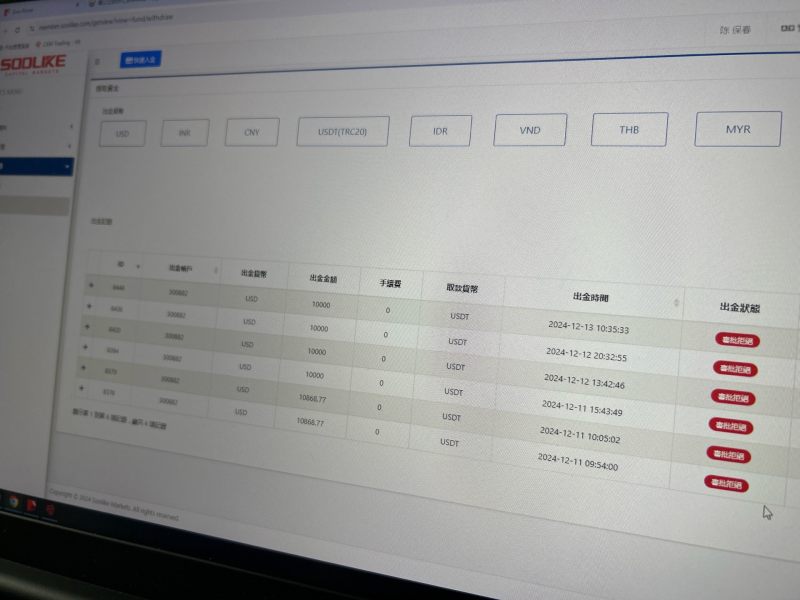This screenshot has height=600, width=800.
Task: Open the red PDF-style icon in the taskbar
Action: pyautogui.click(x=32, y=505)
